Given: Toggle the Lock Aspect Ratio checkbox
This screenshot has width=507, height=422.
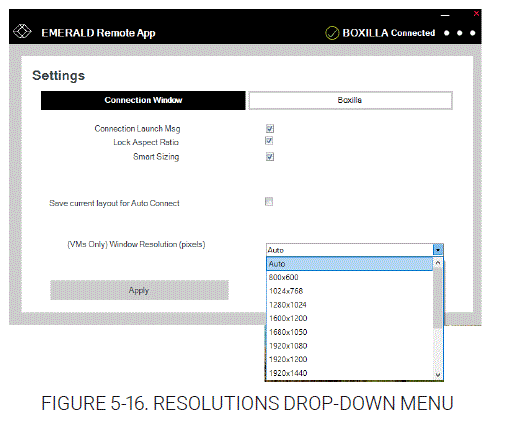Looking at the screenshot, I should tap(269, 141).
